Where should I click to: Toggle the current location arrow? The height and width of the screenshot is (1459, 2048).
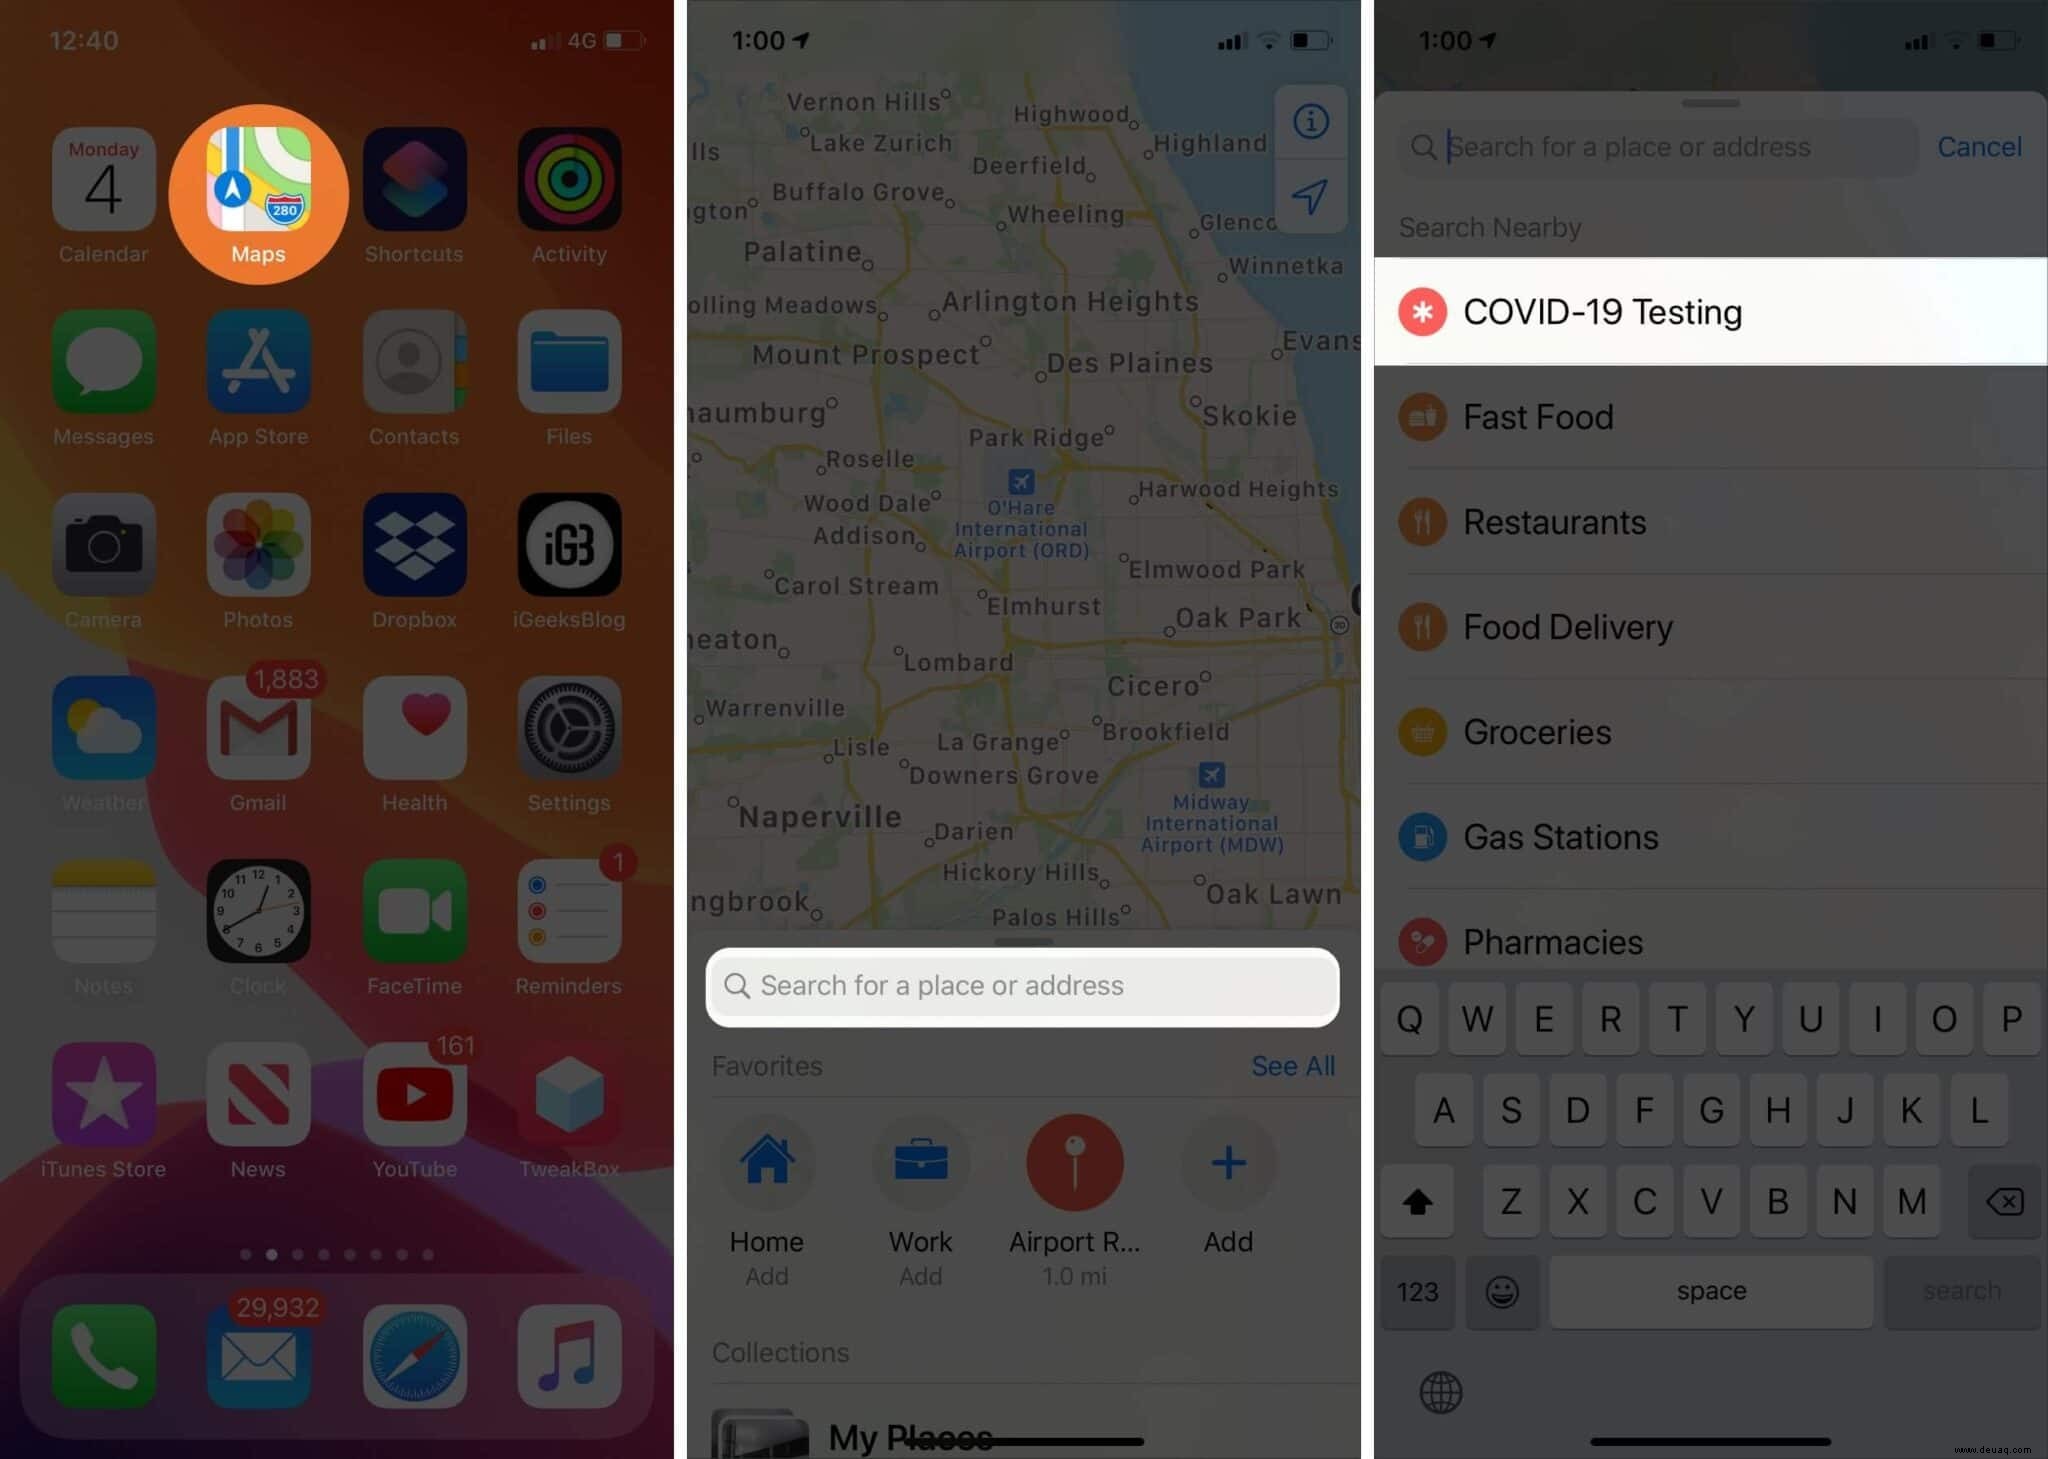1312,196
